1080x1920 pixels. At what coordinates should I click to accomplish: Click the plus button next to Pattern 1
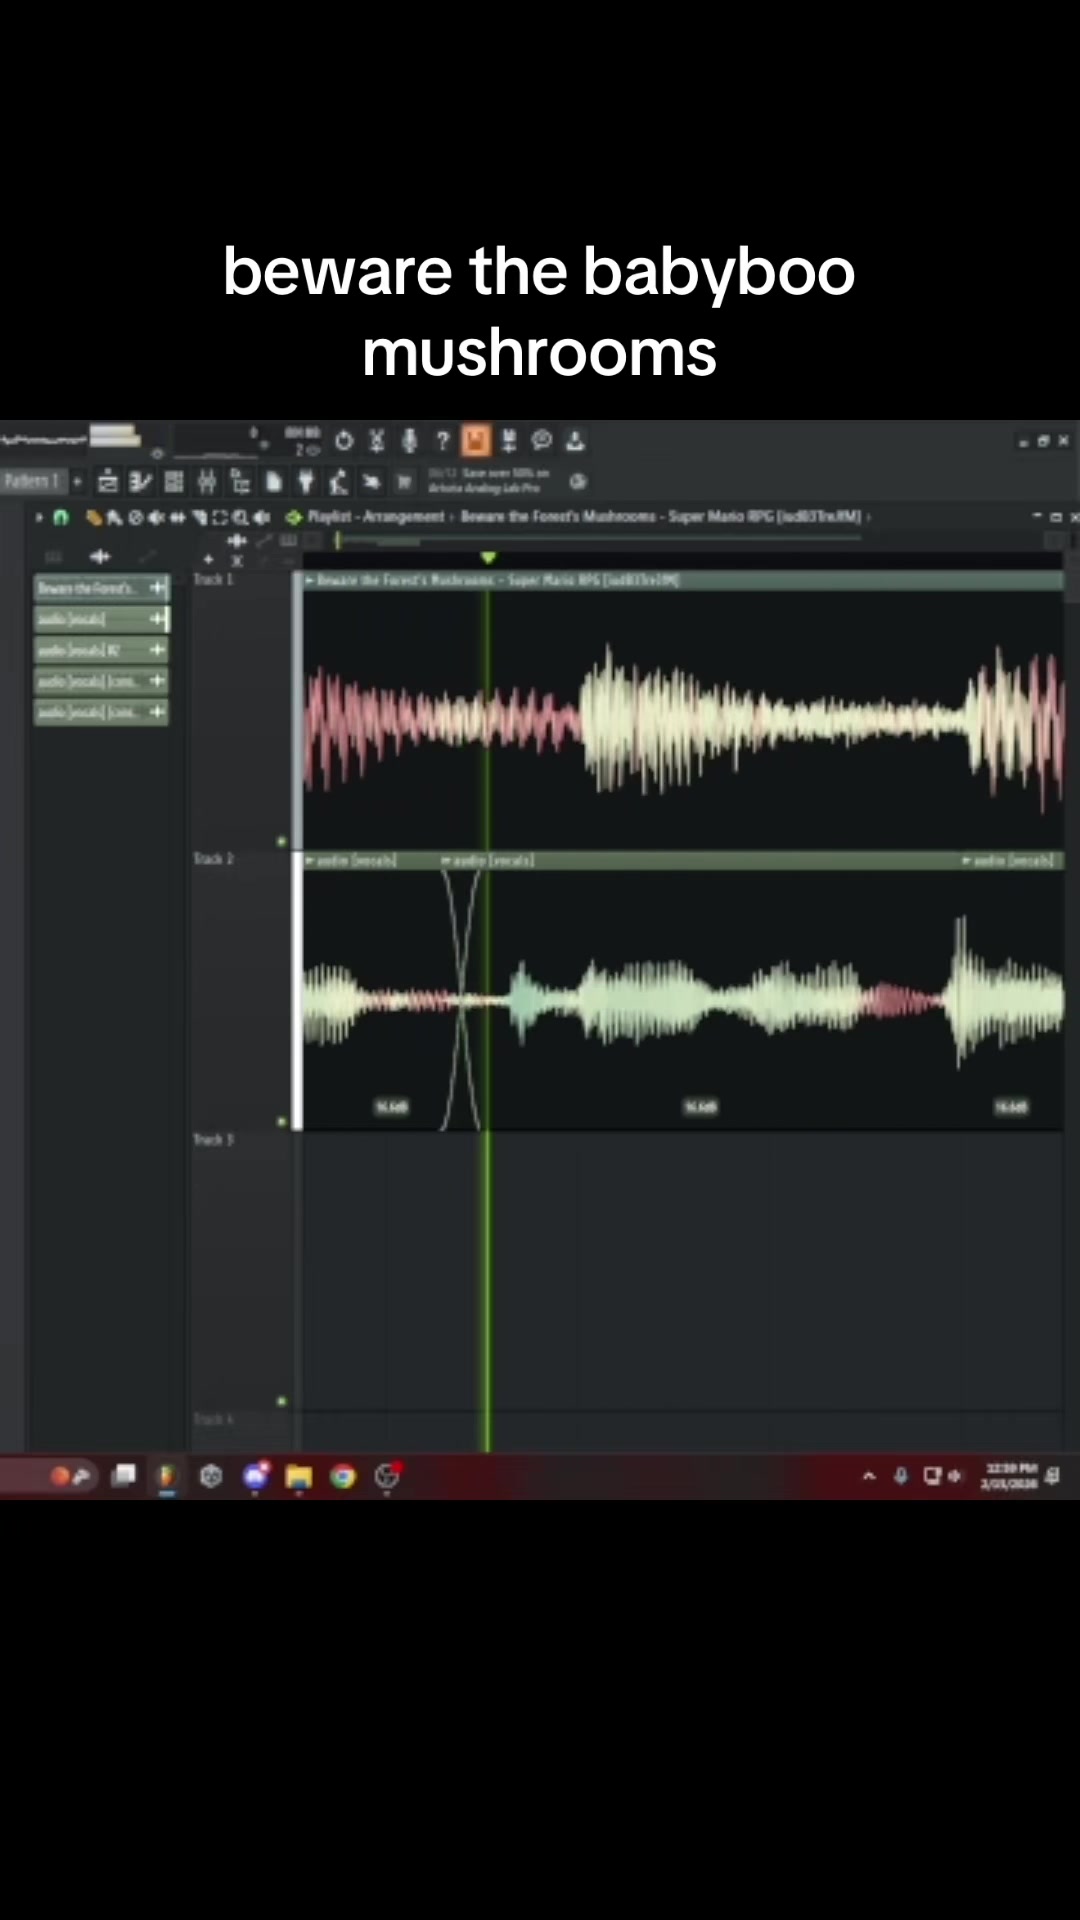click(x=78, y=481)
